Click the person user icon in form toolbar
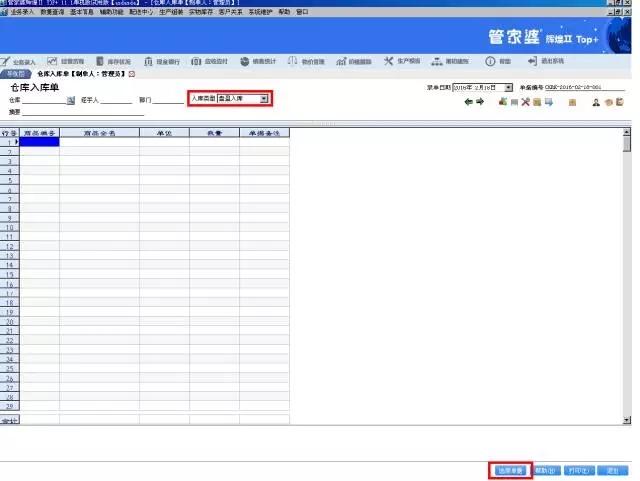The height and width of the screenshot is (481, 640). [596, 102]
